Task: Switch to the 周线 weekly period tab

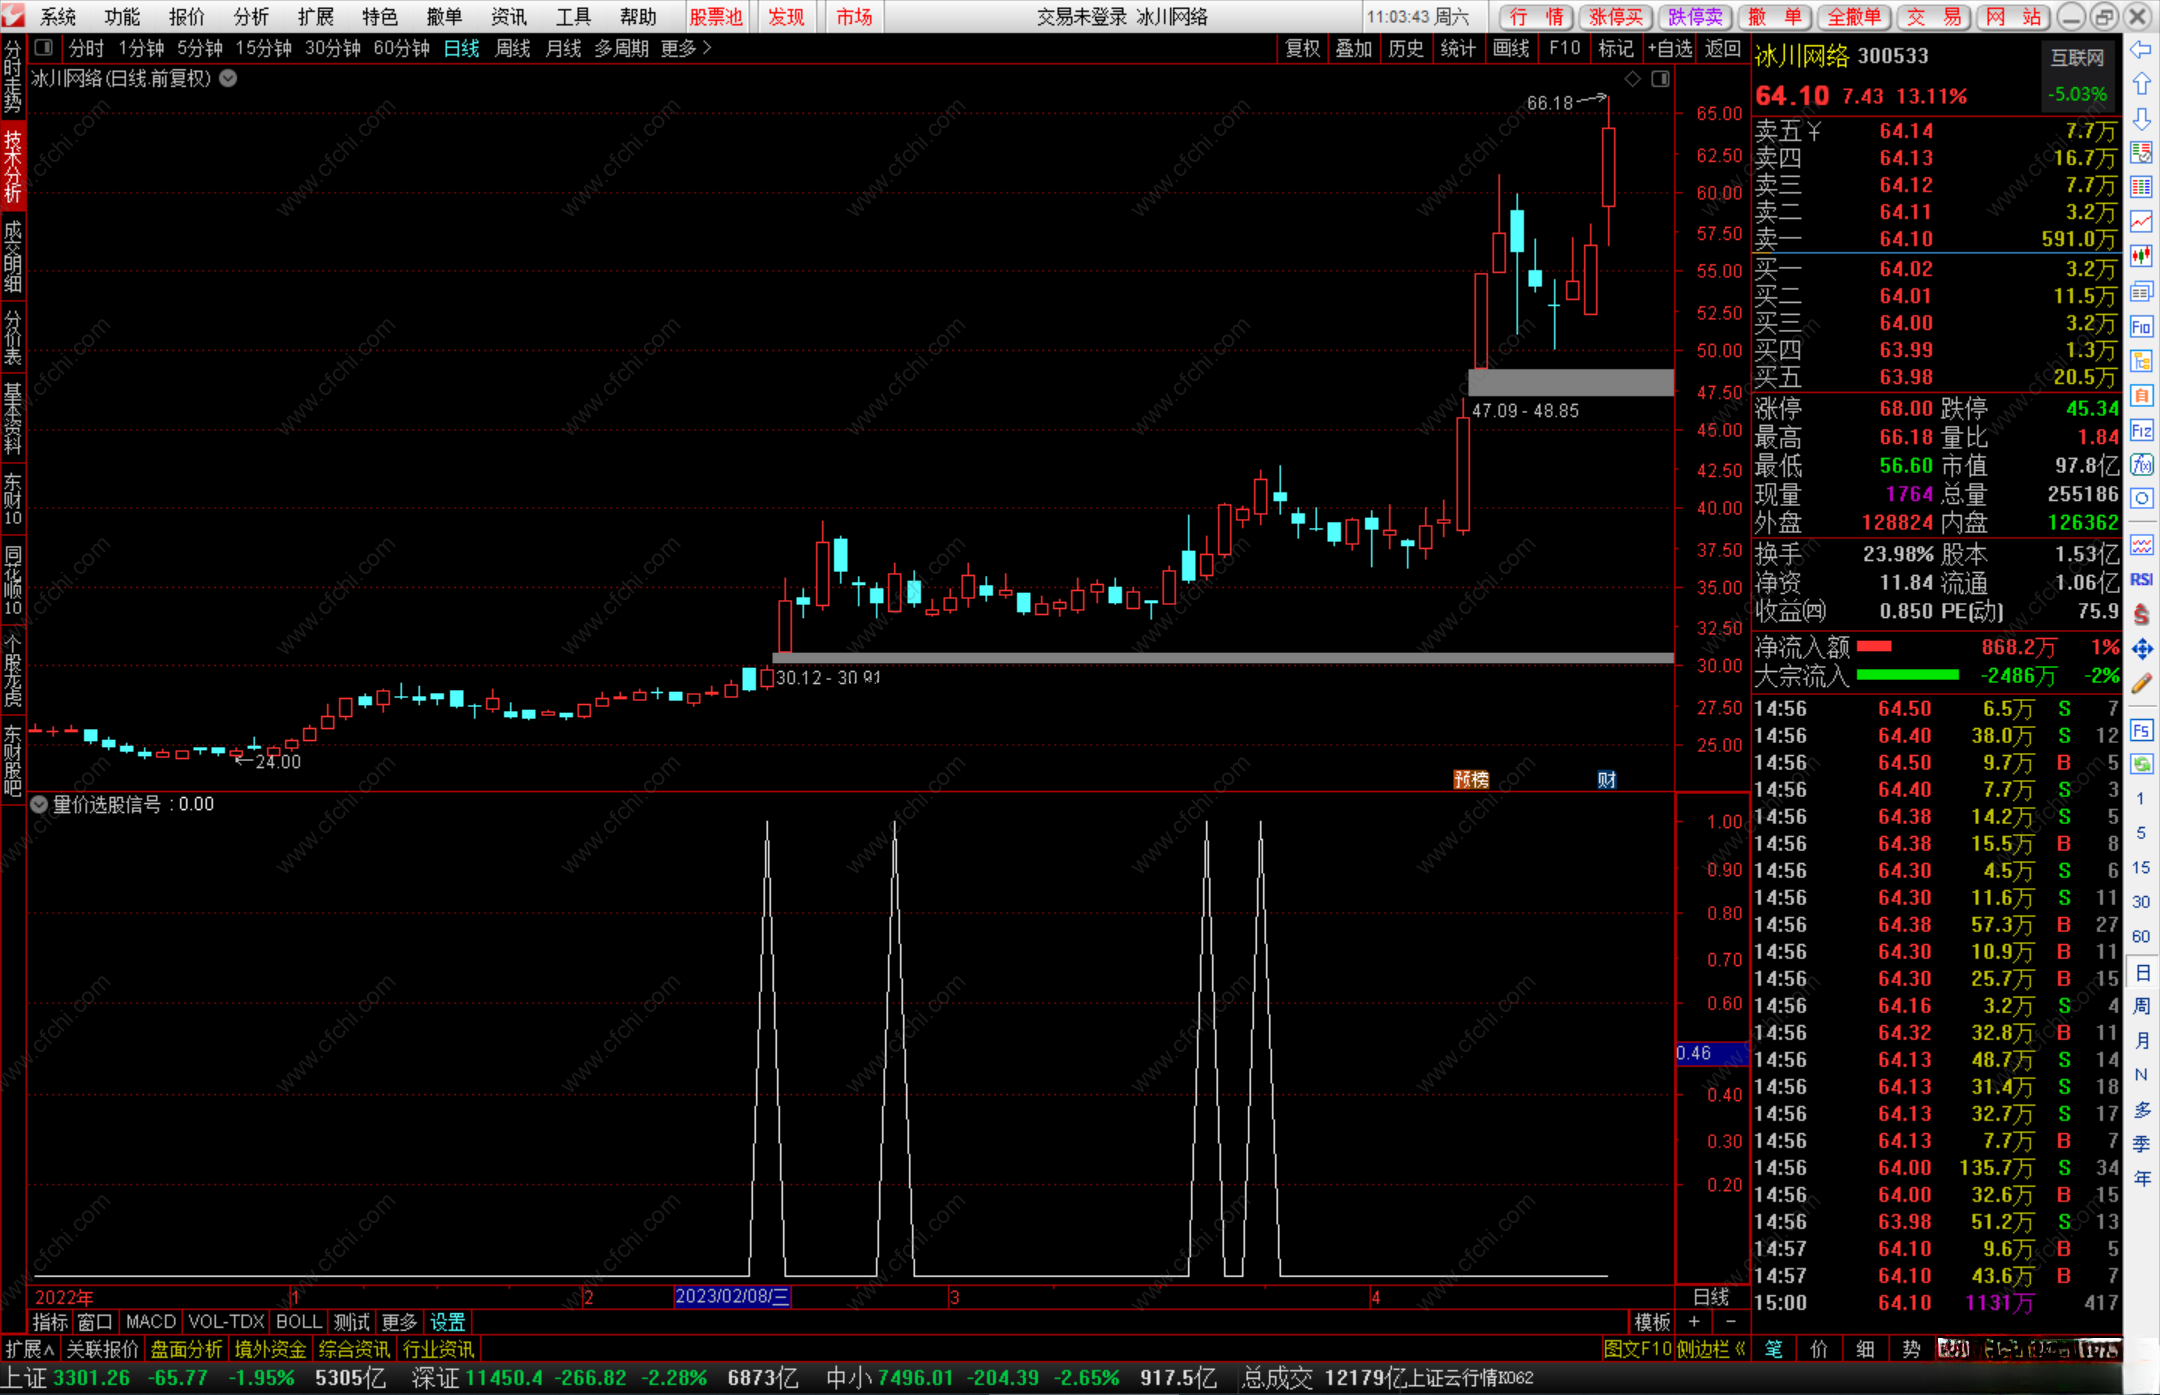Action: pos(512,48)
